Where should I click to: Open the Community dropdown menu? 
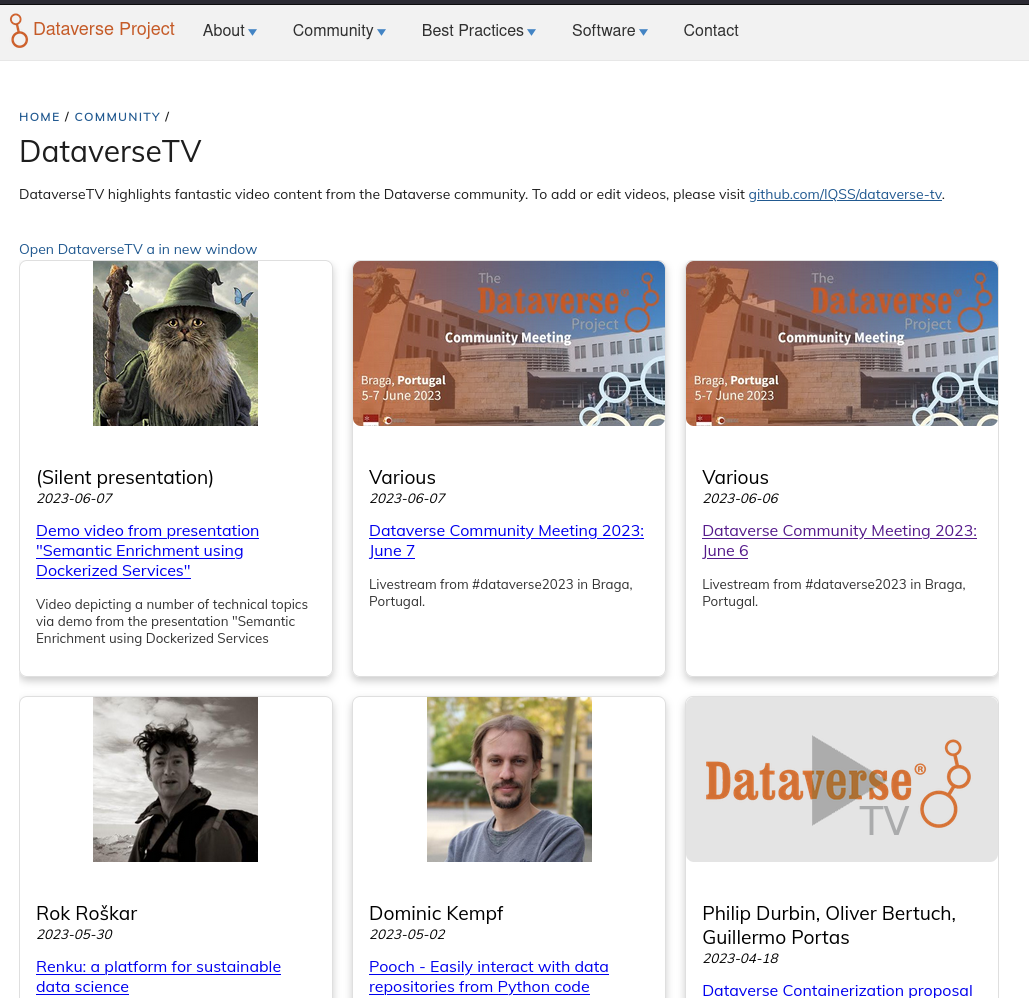(x=339, y=31)
